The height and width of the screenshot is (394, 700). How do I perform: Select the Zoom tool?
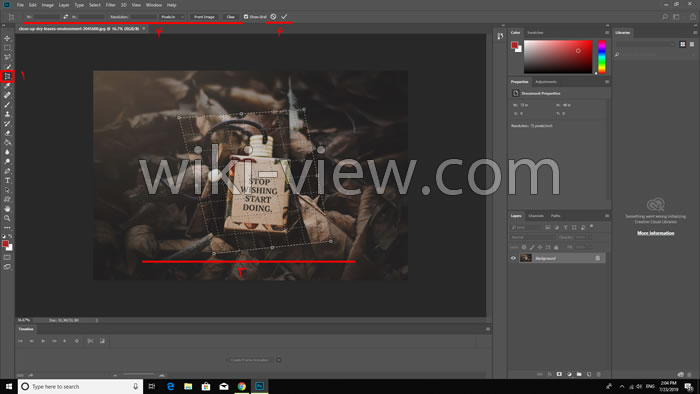[7, 218]
